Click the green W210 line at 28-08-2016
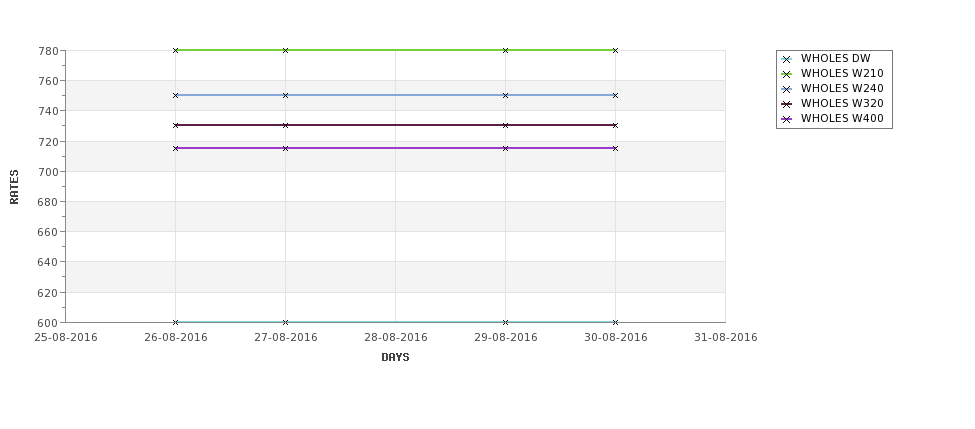The image size is (975, 429). click(395, 50)
